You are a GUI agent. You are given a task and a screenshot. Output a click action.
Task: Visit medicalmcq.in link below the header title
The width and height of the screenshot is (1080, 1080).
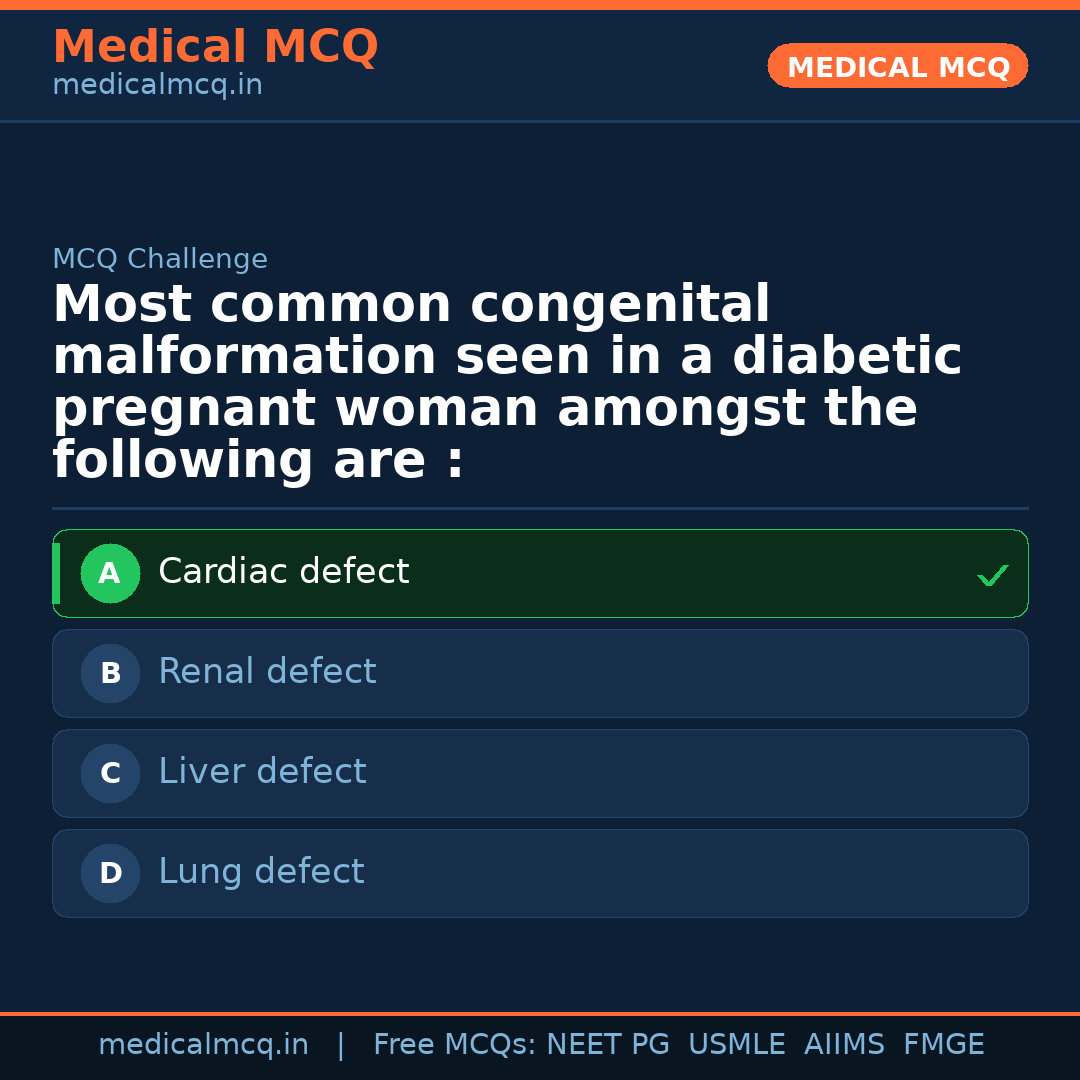click(157, 86)
